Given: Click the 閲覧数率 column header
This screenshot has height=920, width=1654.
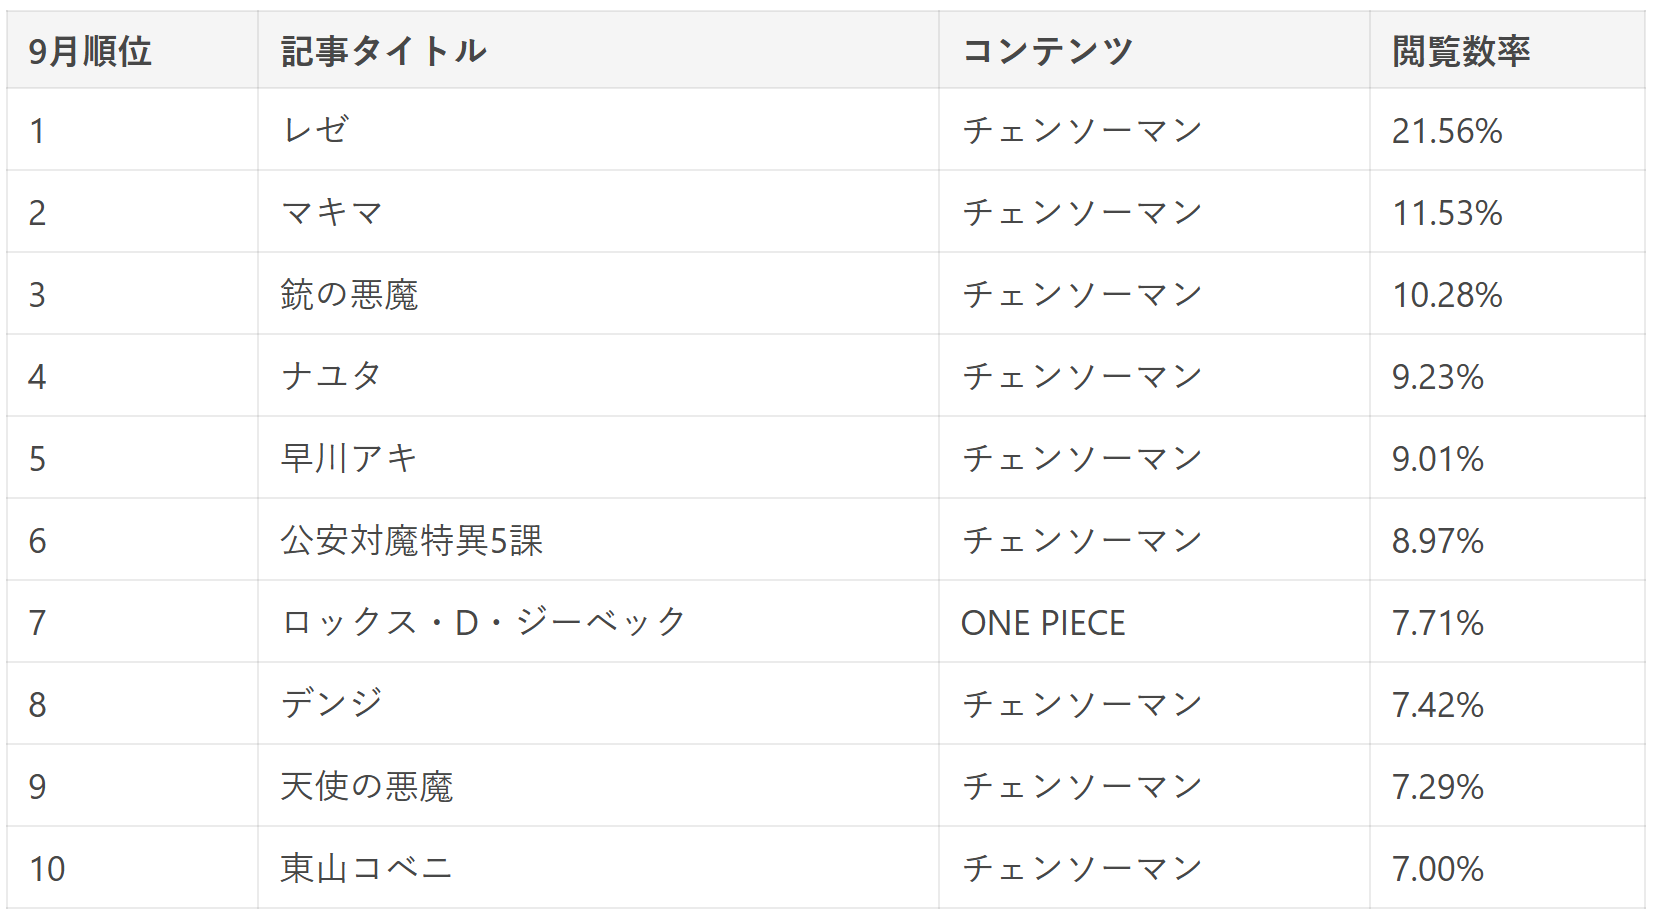Looking at the screenshot, I should 1461,51.
